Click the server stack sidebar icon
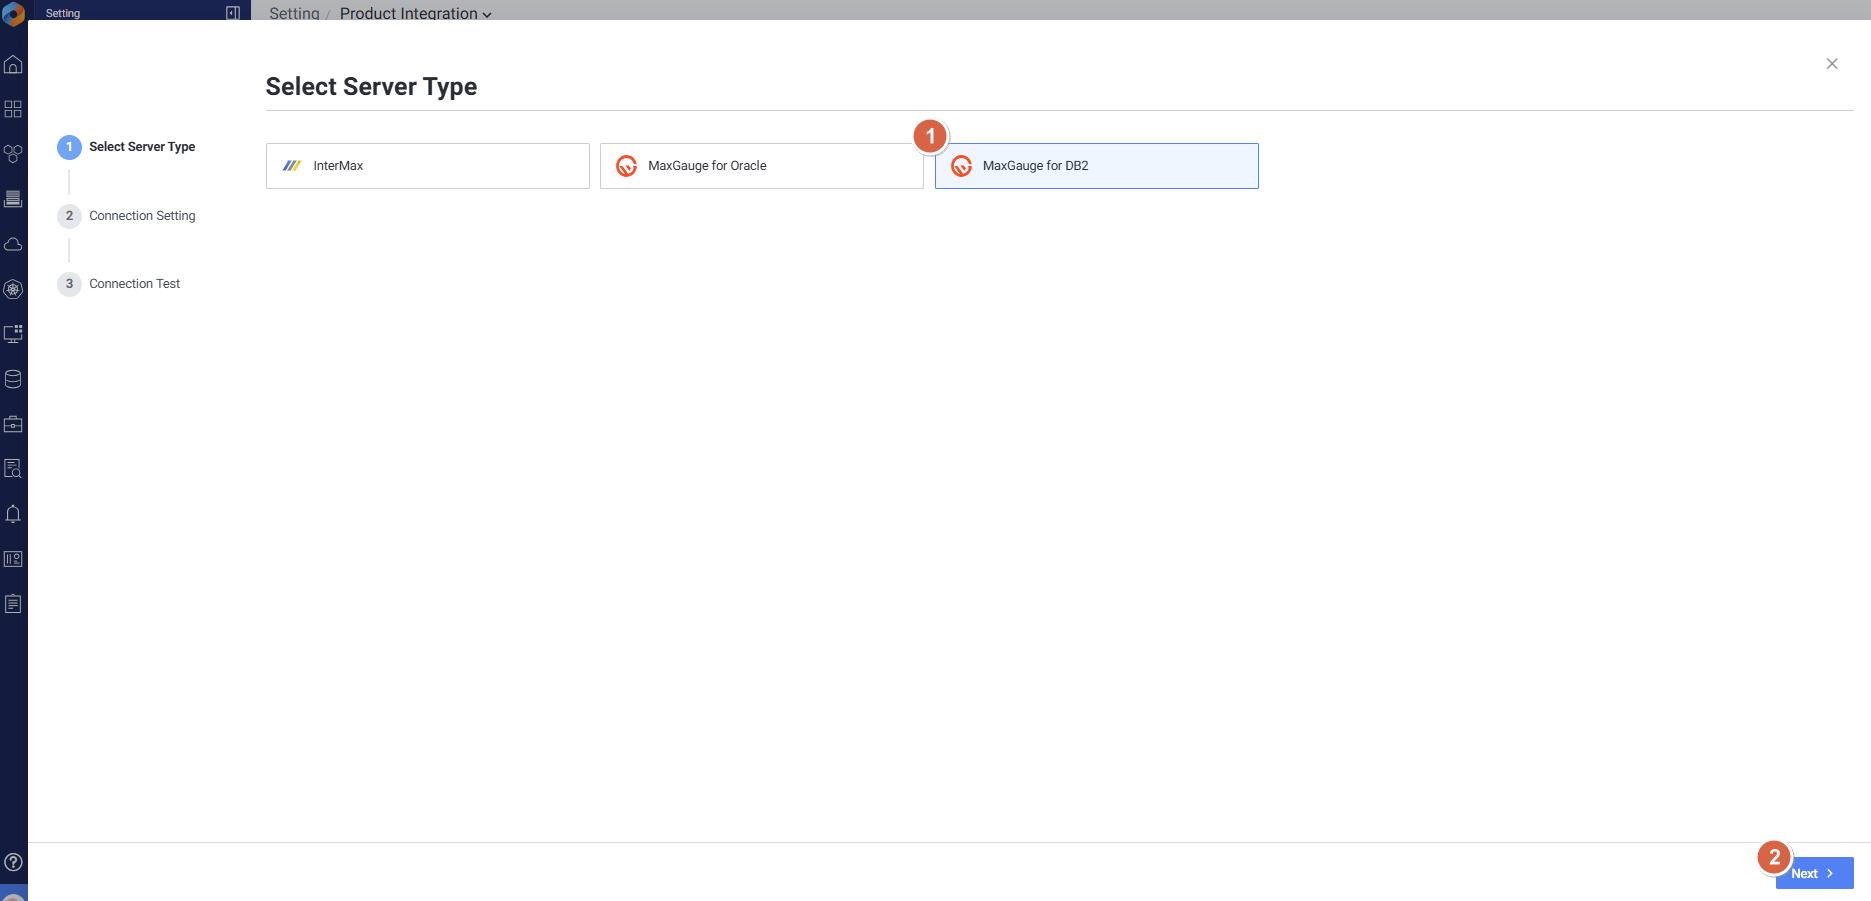1871x901 pixels. point(13,199)
